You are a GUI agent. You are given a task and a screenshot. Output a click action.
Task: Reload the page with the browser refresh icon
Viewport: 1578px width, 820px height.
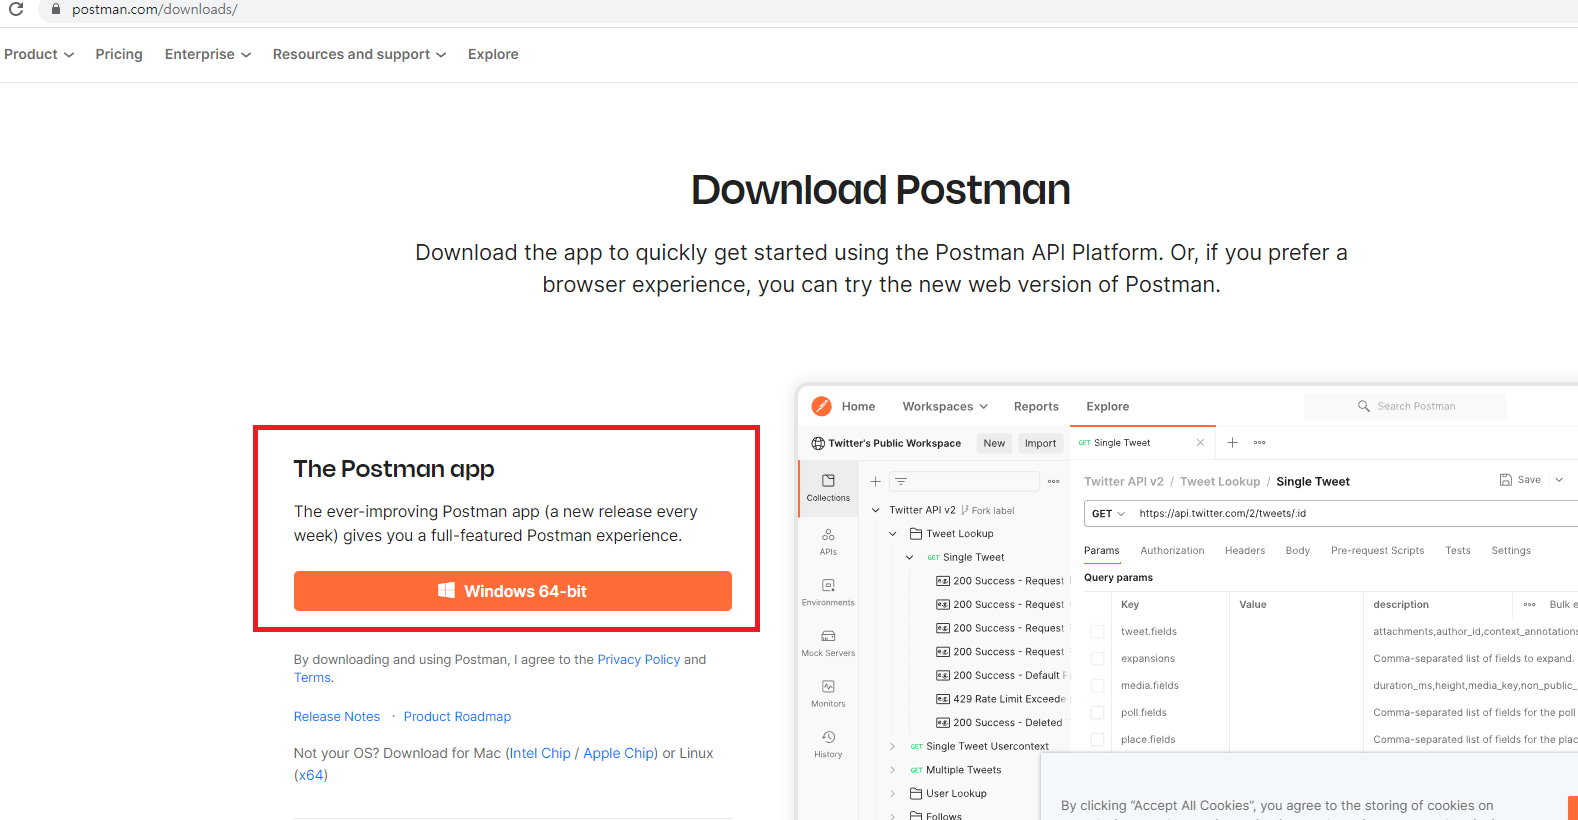pyautogui.click(x=16, y=9)
